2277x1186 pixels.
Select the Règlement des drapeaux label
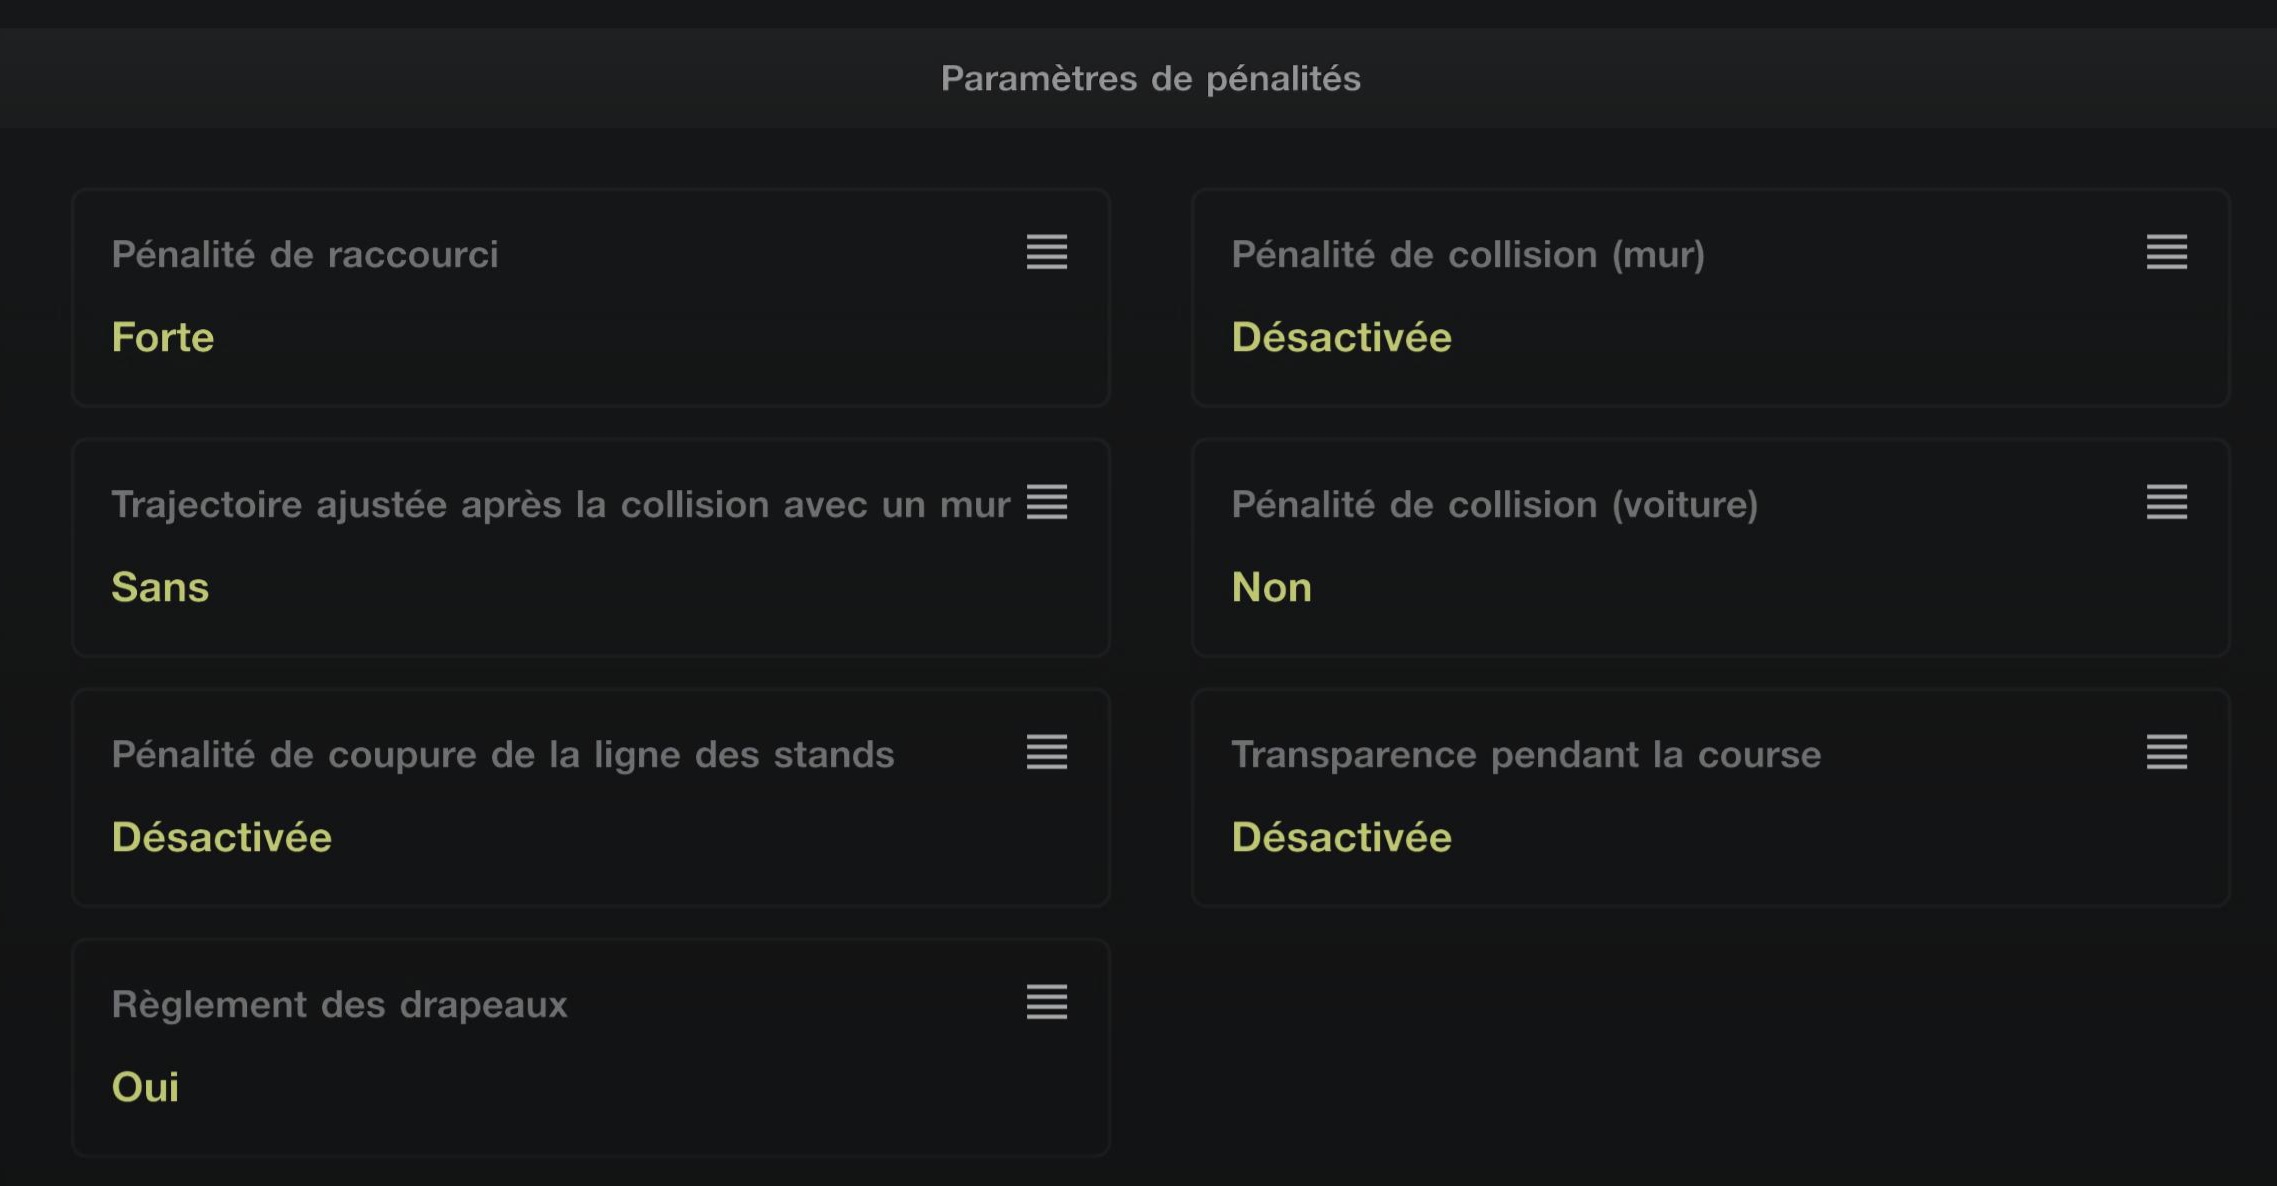339,1004
